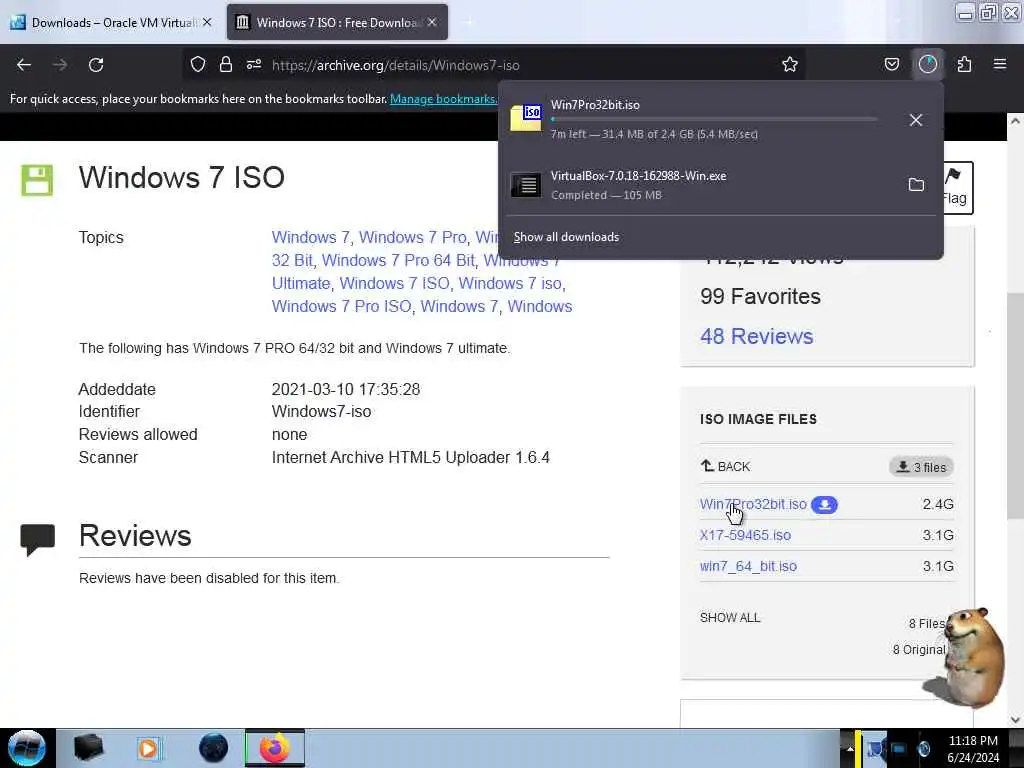Click the Win7Pro32bit.iso file icon in downloads
The width and height of the screenshot is (1024, 768).
pos(526,119)
